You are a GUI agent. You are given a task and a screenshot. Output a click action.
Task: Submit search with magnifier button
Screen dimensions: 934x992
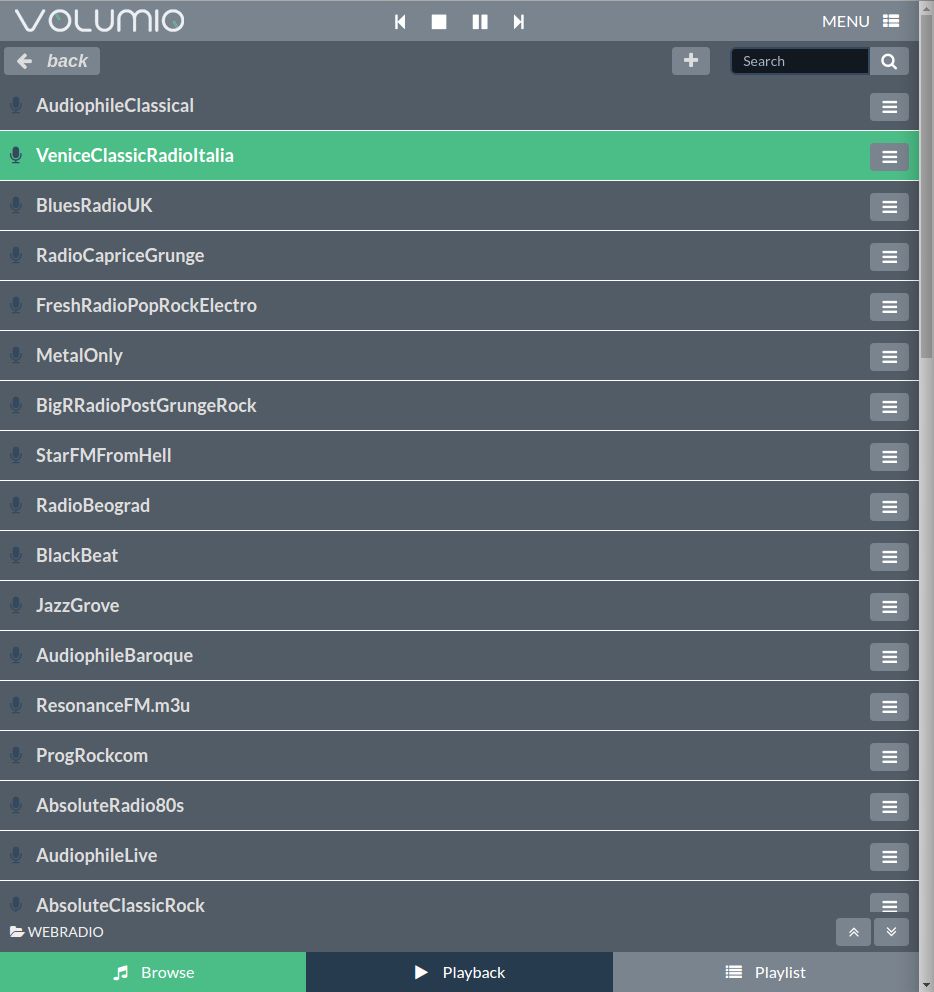[x=889, y=61]
